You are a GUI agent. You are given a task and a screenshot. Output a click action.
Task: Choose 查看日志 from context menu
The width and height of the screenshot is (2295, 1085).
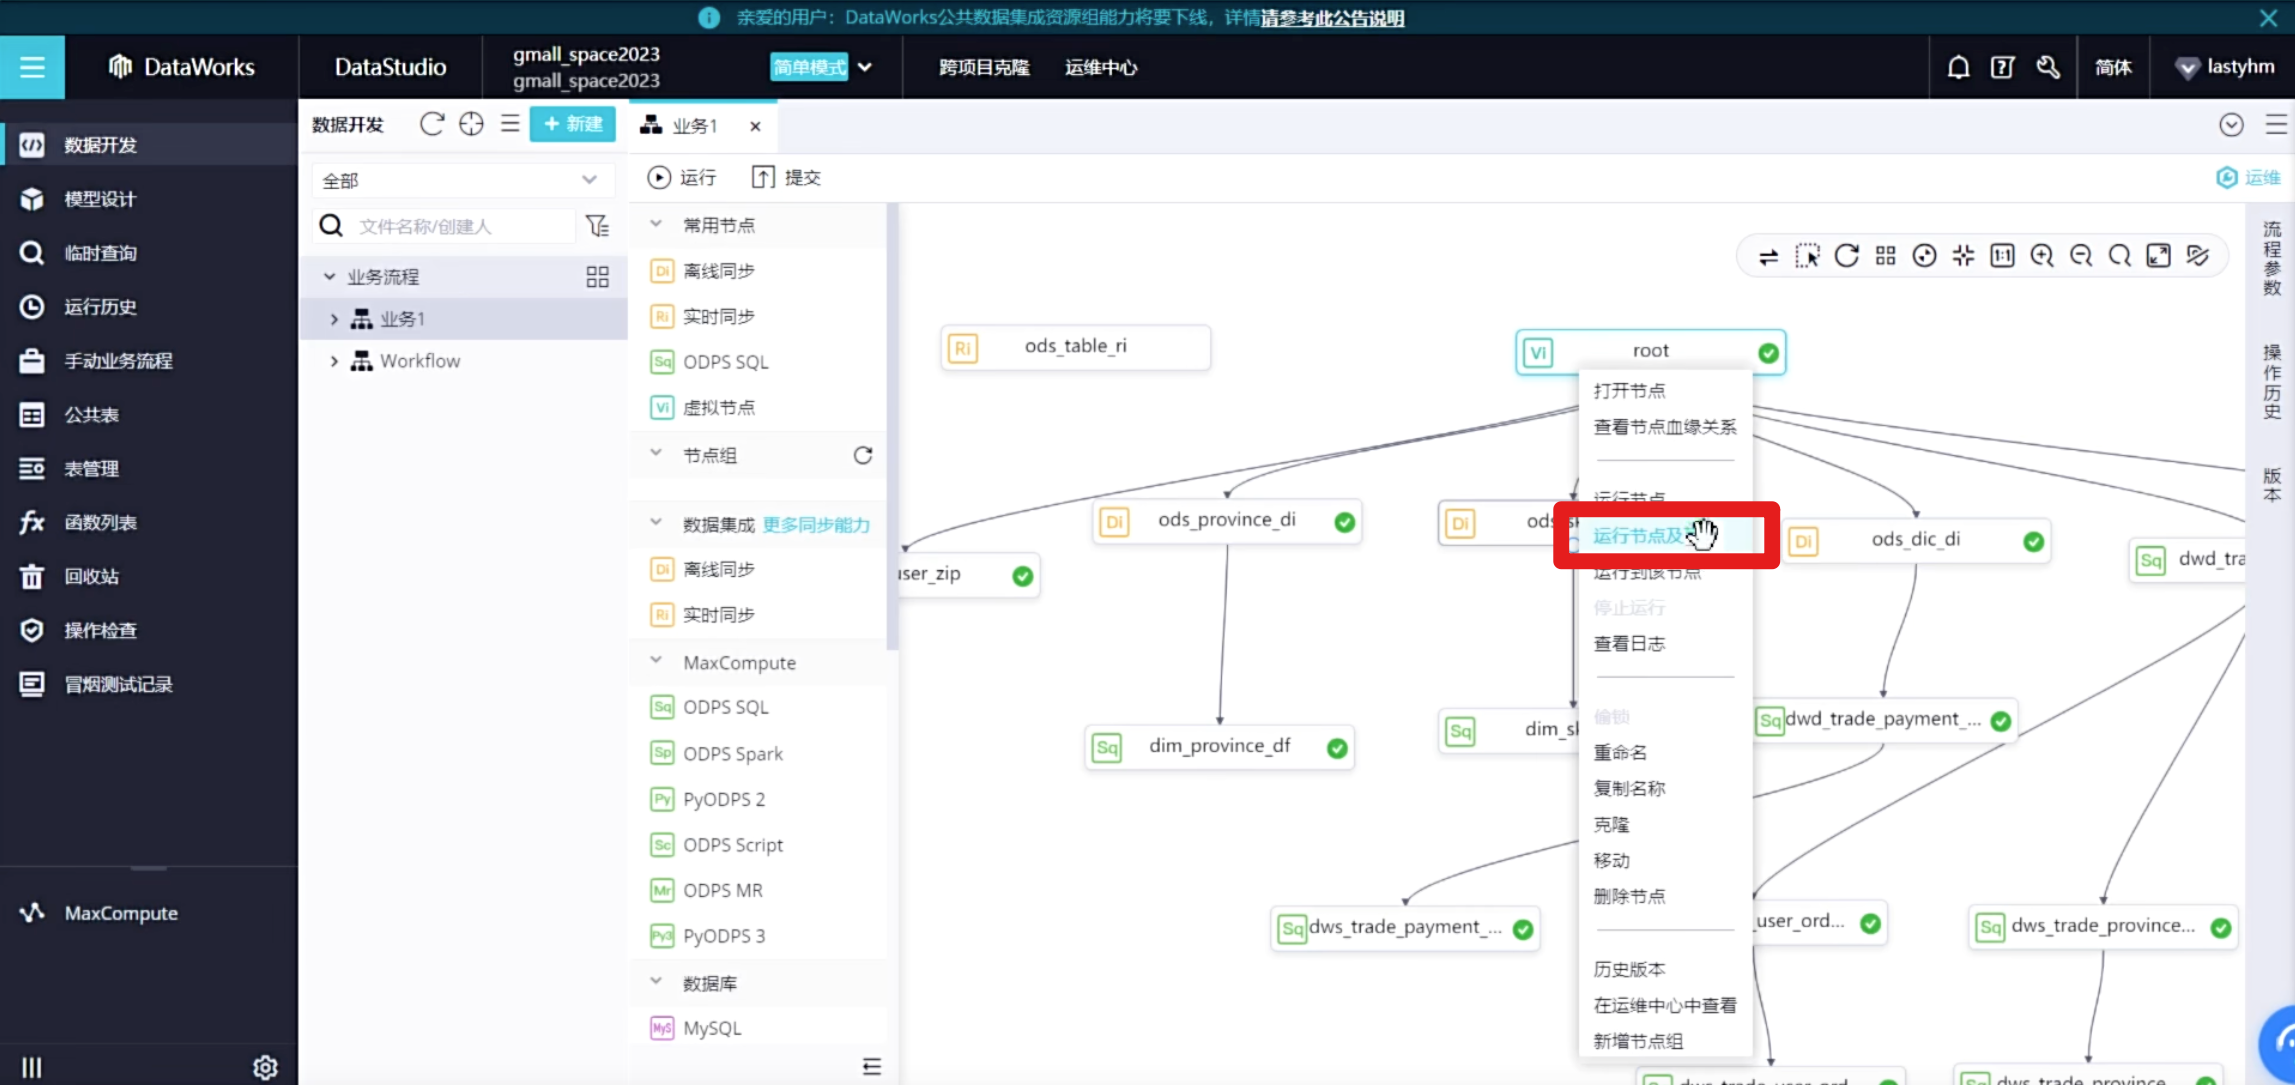[1629, 644]
